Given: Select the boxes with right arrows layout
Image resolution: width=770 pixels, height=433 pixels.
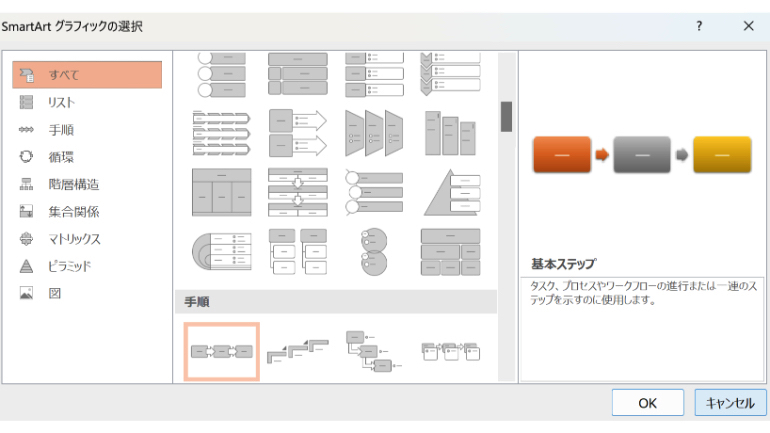Looking at the screenshot, I should click(x=298, y=133).
